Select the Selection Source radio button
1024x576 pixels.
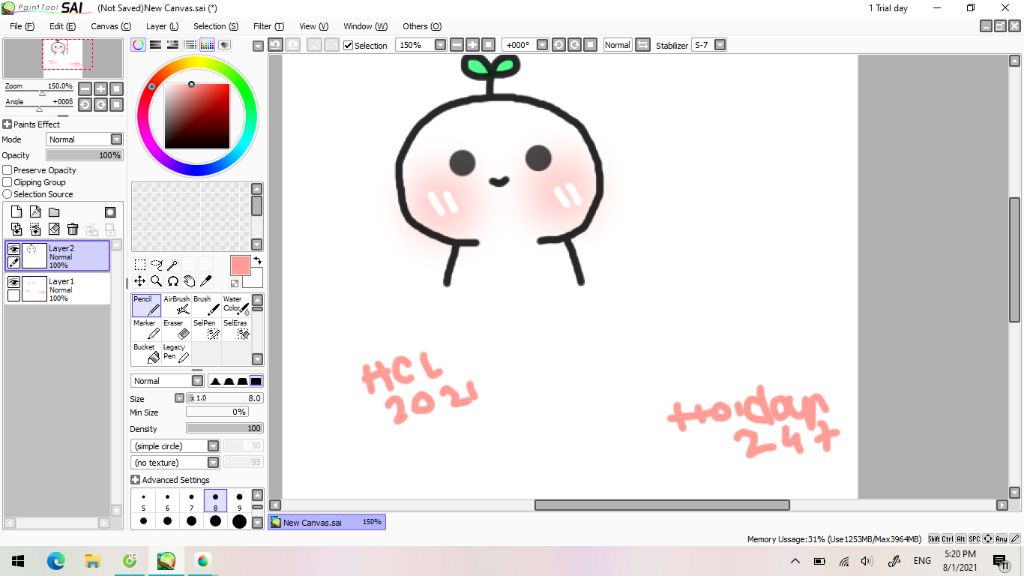coord(7,194)
